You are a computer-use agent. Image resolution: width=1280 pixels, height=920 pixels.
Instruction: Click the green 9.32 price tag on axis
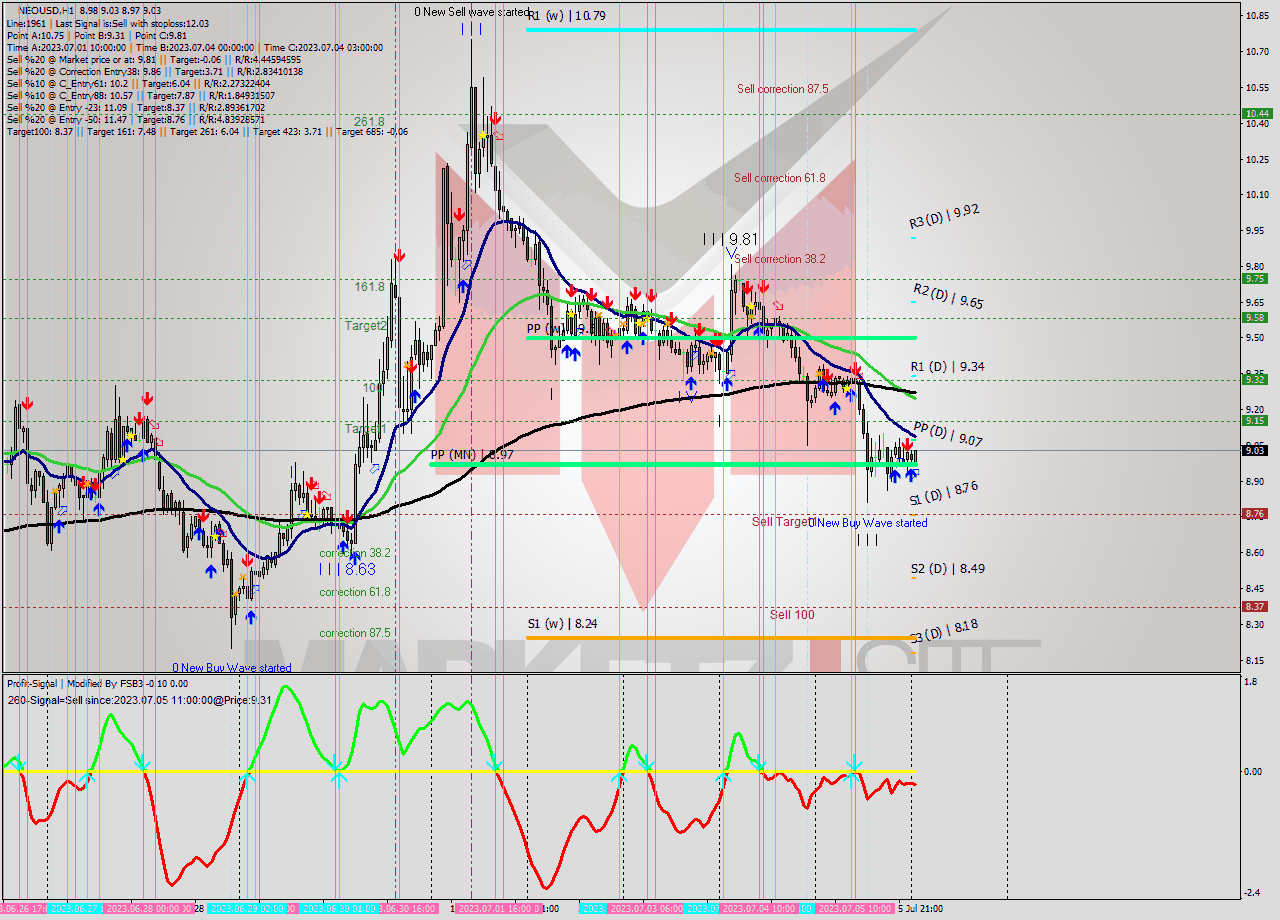coord(1256,379)
